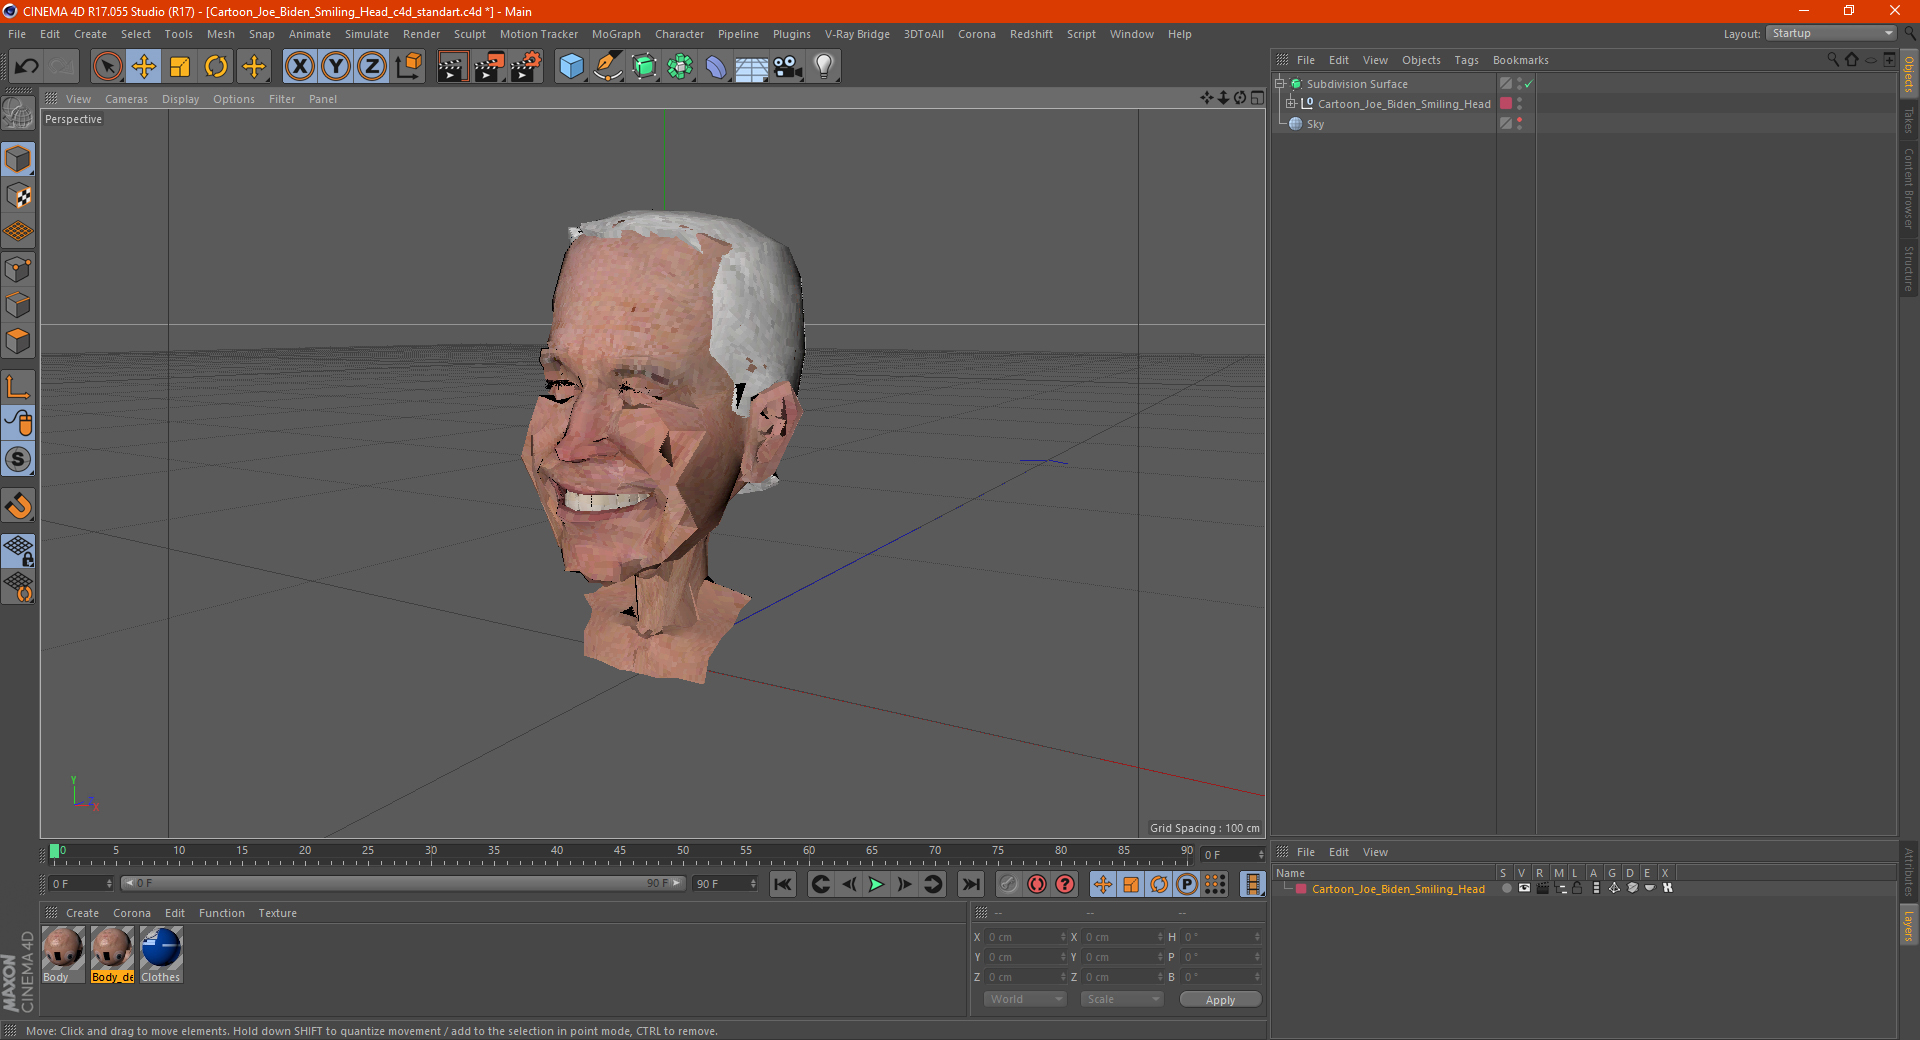1920x1040 pixels.
Task: Click the Apply button
Action: (x=1220, y=1000)
